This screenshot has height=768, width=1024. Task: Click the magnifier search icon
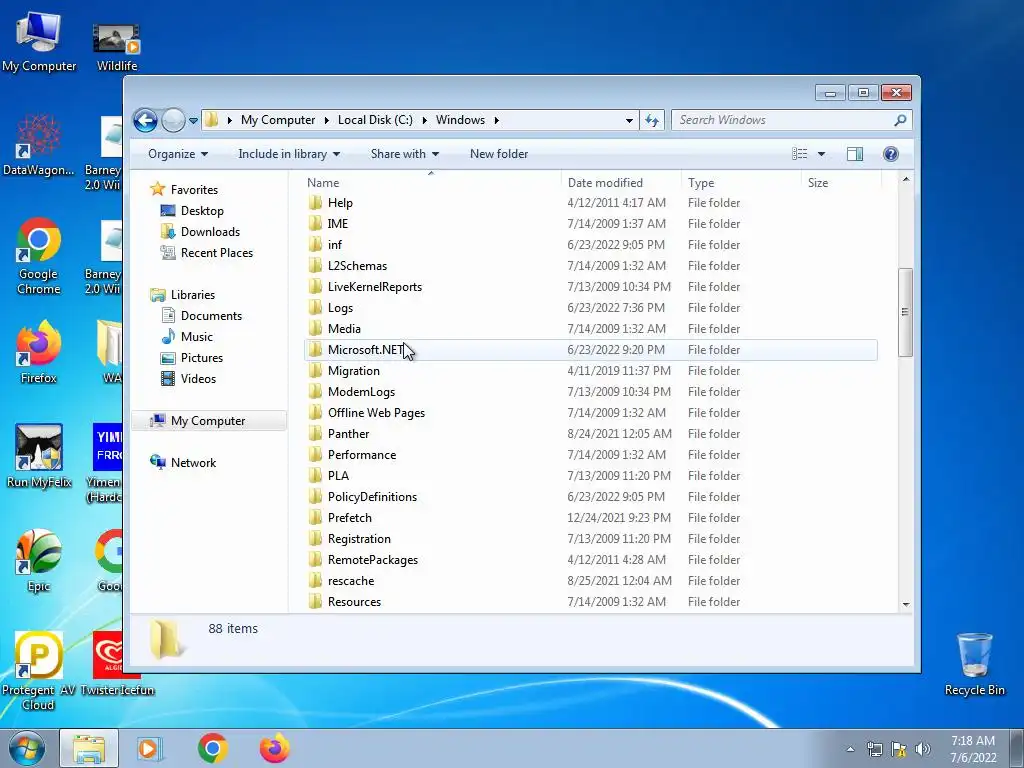coord(900,120)
